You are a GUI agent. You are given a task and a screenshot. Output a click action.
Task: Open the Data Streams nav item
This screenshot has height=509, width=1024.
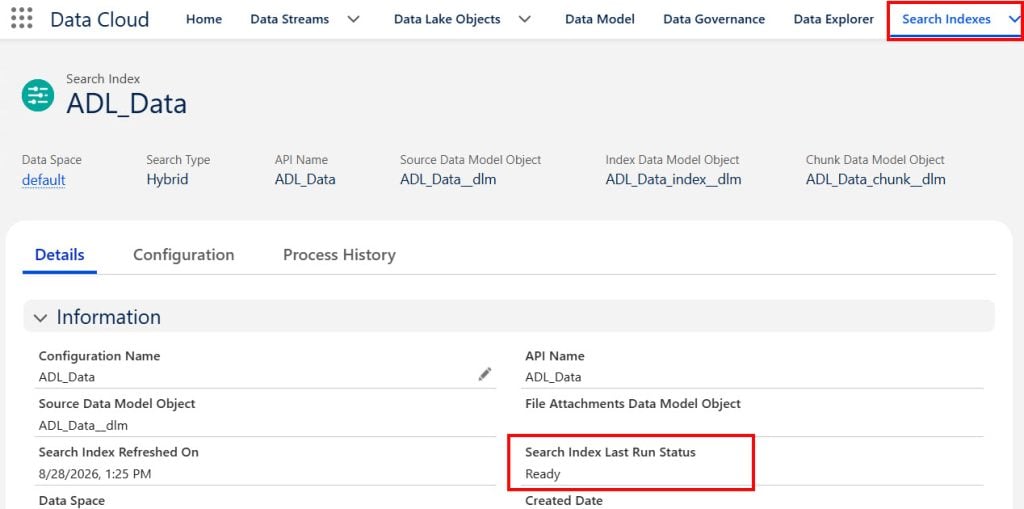[x=291, y=20]
